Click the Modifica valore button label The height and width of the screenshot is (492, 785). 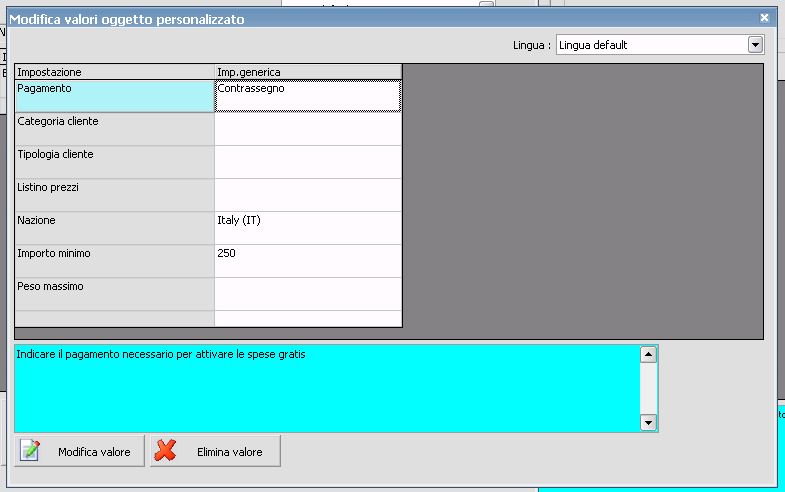pos(94,452)
